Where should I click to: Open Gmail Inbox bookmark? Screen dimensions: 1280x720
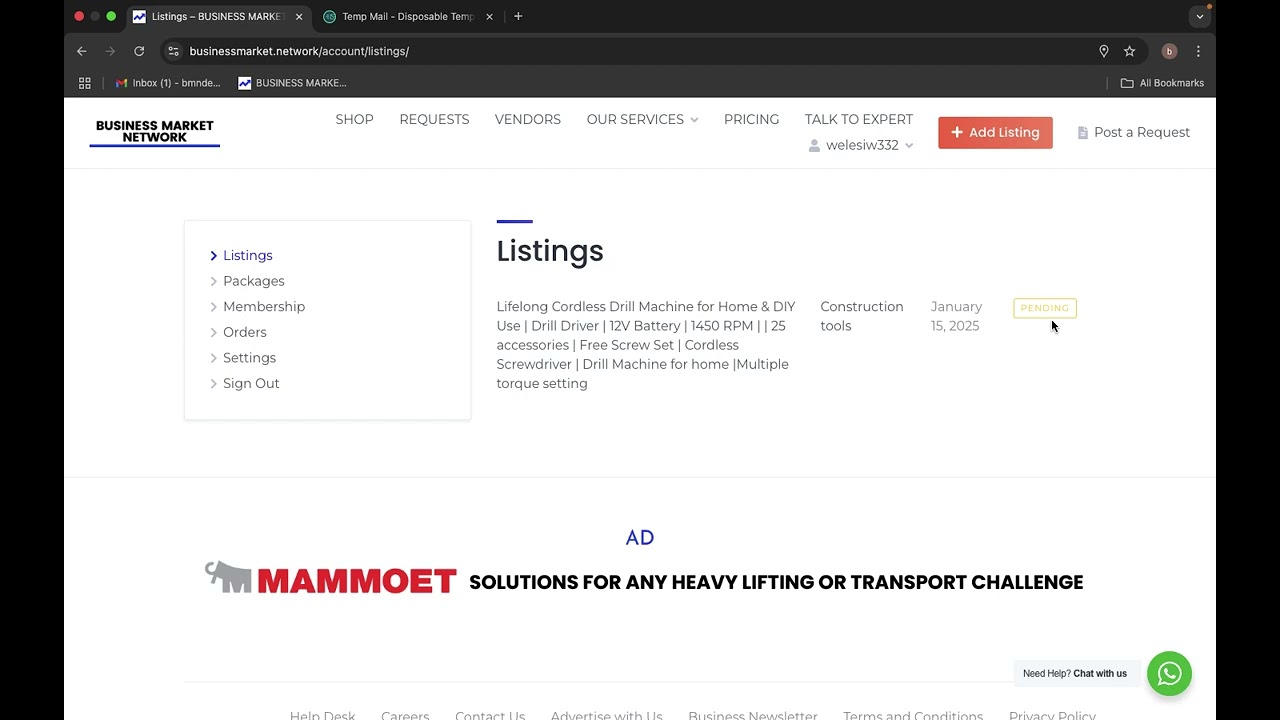168,83
